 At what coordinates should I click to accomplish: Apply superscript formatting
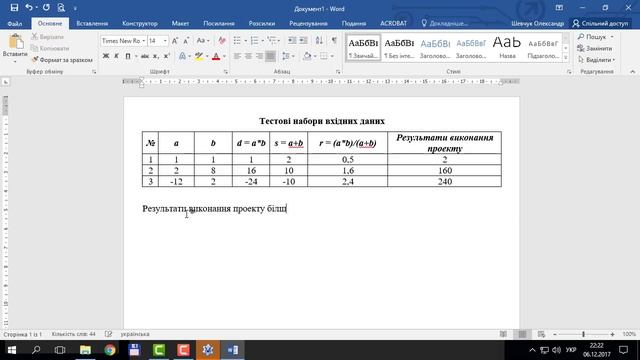coord(166,56)
